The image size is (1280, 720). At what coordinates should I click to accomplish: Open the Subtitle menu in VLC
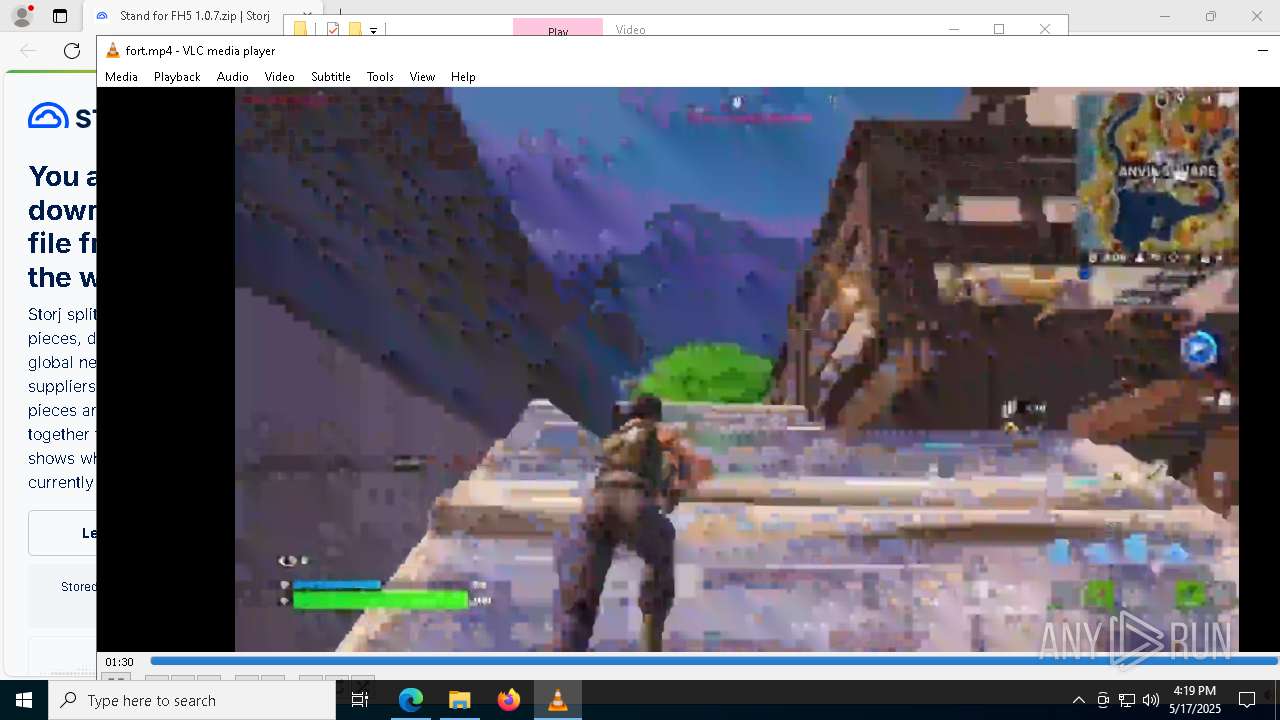click(330, 77)
